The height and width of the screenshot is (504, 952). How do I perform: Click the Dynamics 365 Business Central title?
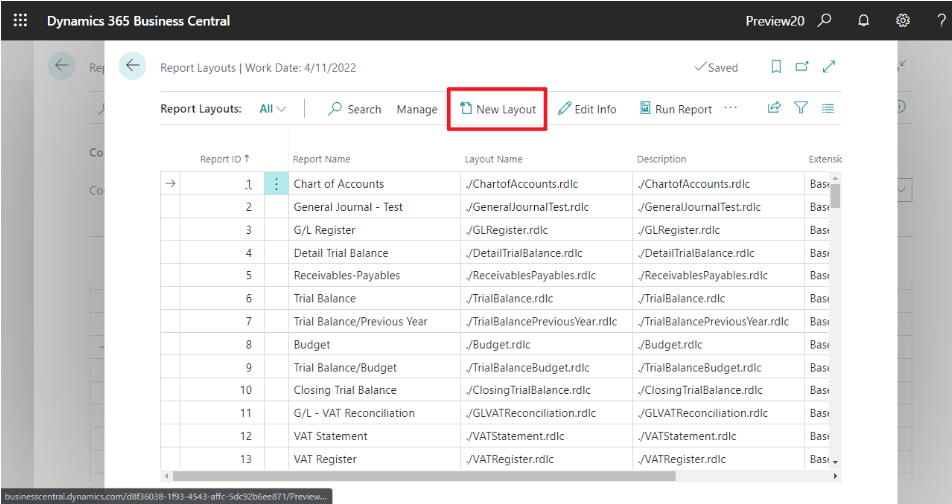click(138, 21)
